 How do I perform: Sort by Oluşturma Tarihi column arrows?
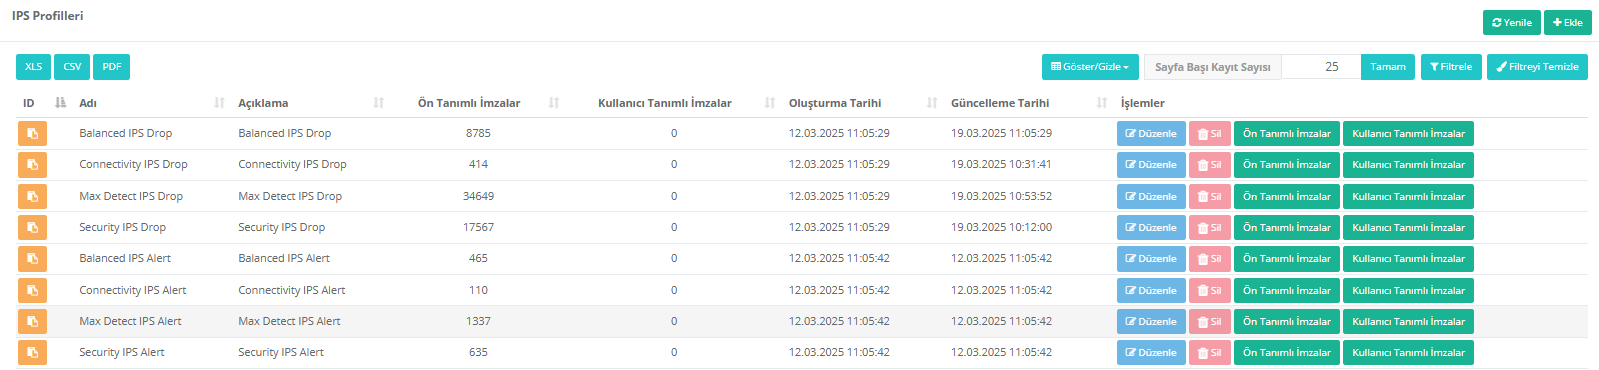932,103
